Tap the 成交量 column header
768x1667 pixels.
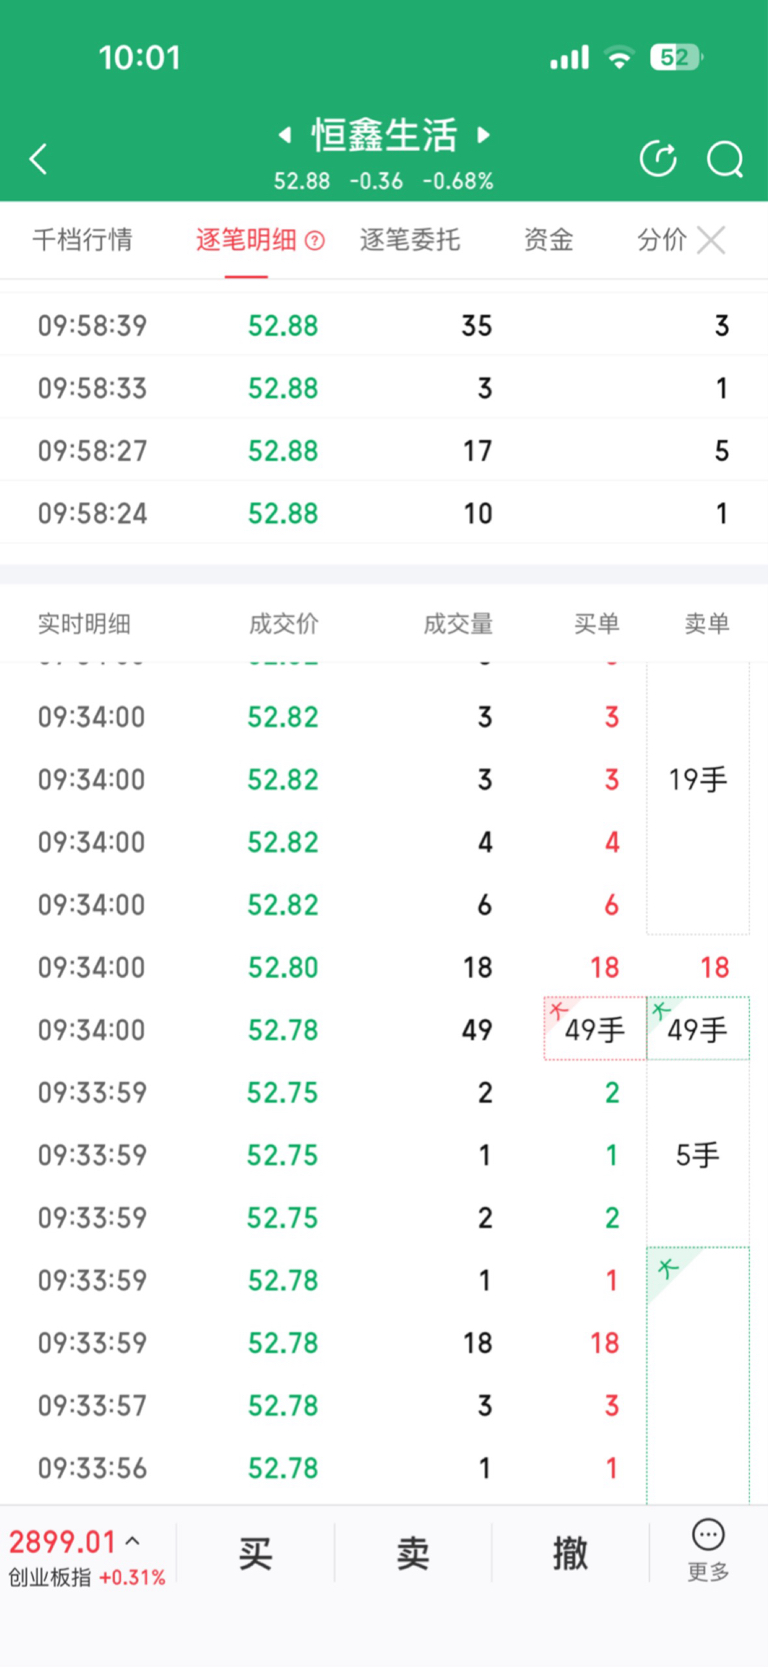tap(458, 624)
